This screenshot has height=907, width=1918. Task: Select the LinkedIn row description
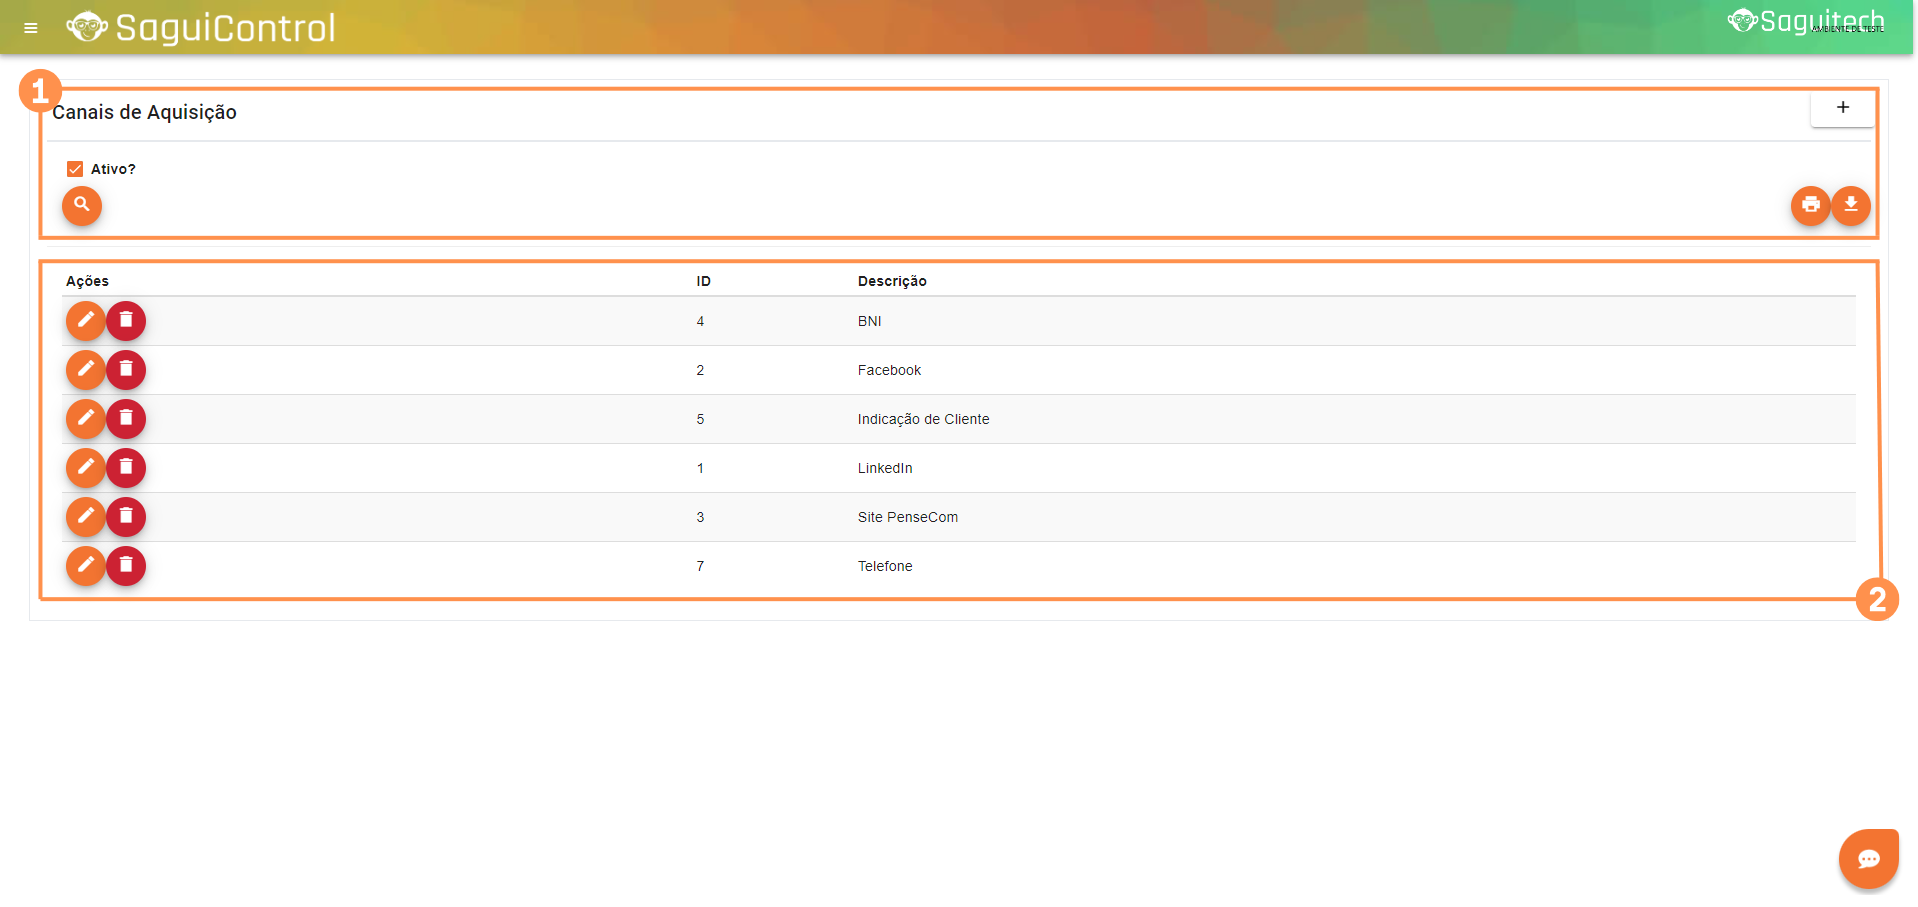point(885,468)
